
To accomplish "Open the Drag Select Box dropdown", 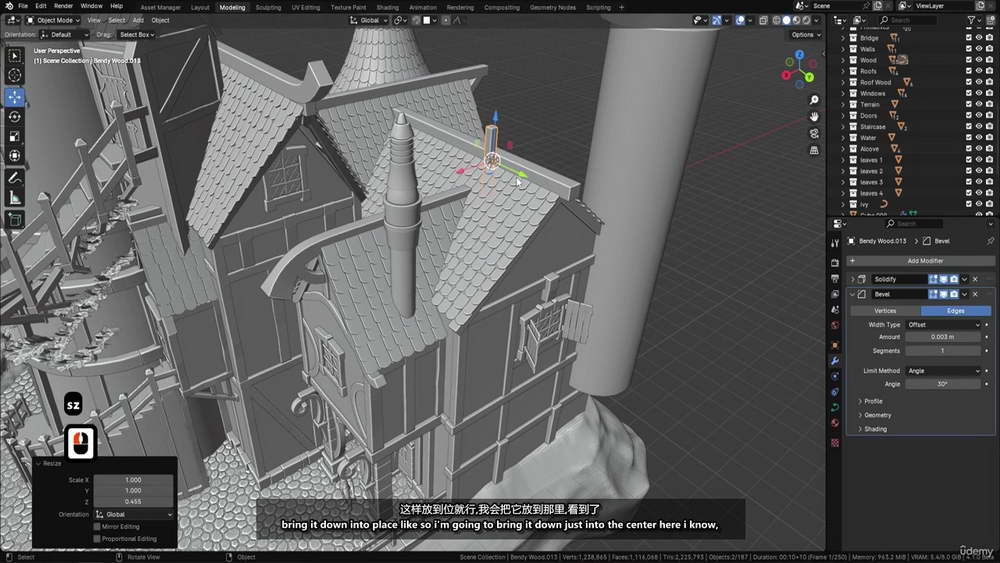I will [x=136, y=34].
